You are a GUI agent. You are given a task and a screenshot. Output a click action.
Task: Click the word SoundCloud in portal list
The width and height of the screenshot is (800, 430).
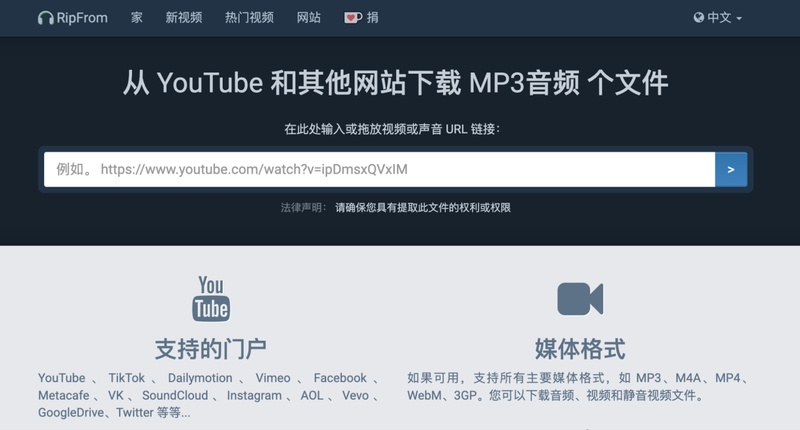[175, 395]
